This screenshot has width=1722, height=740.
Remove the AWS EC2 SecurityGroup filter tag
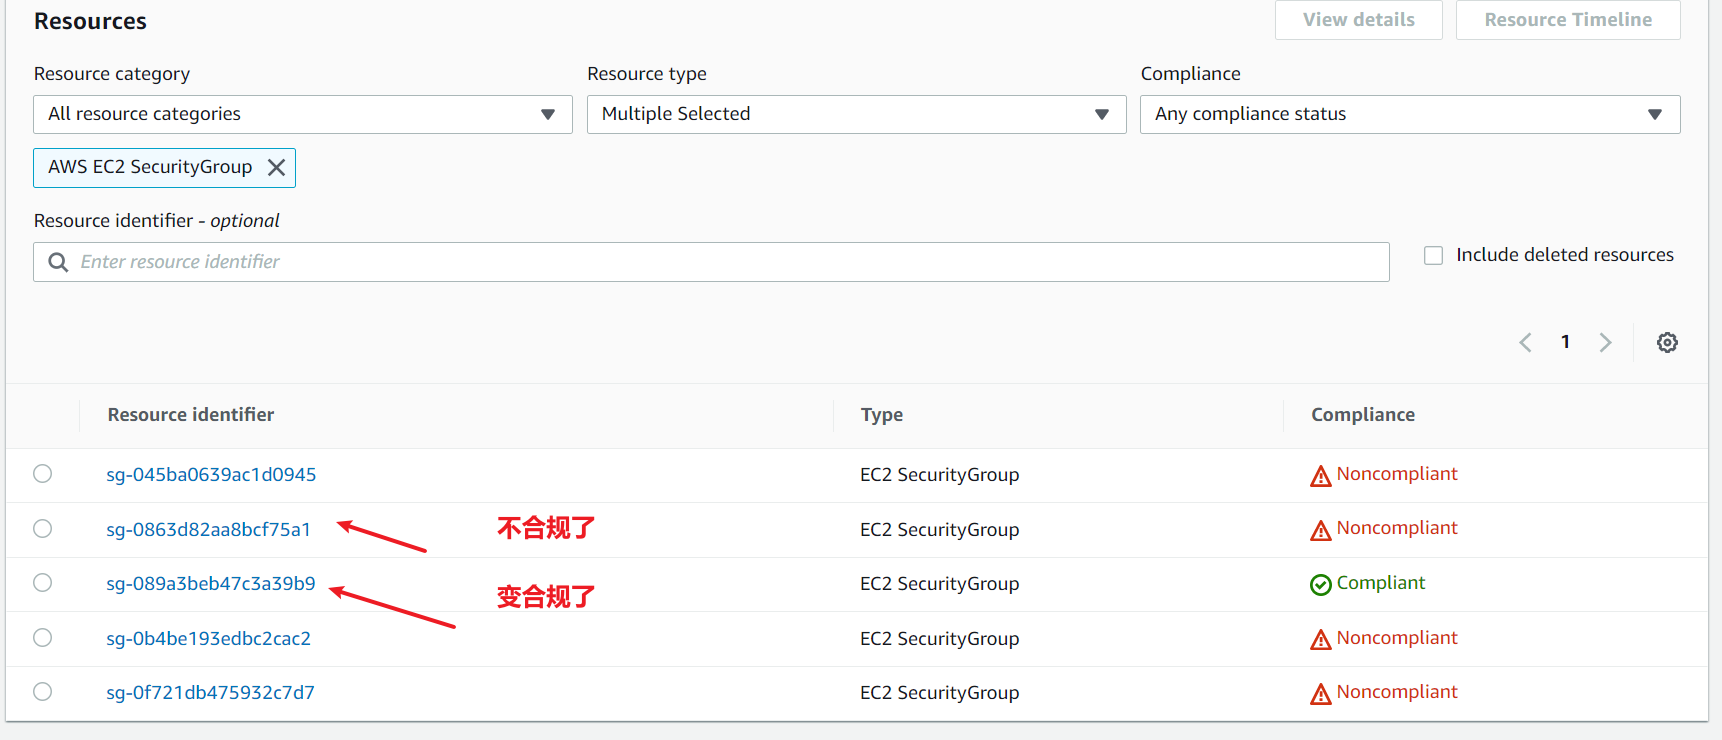click(276, 168)
